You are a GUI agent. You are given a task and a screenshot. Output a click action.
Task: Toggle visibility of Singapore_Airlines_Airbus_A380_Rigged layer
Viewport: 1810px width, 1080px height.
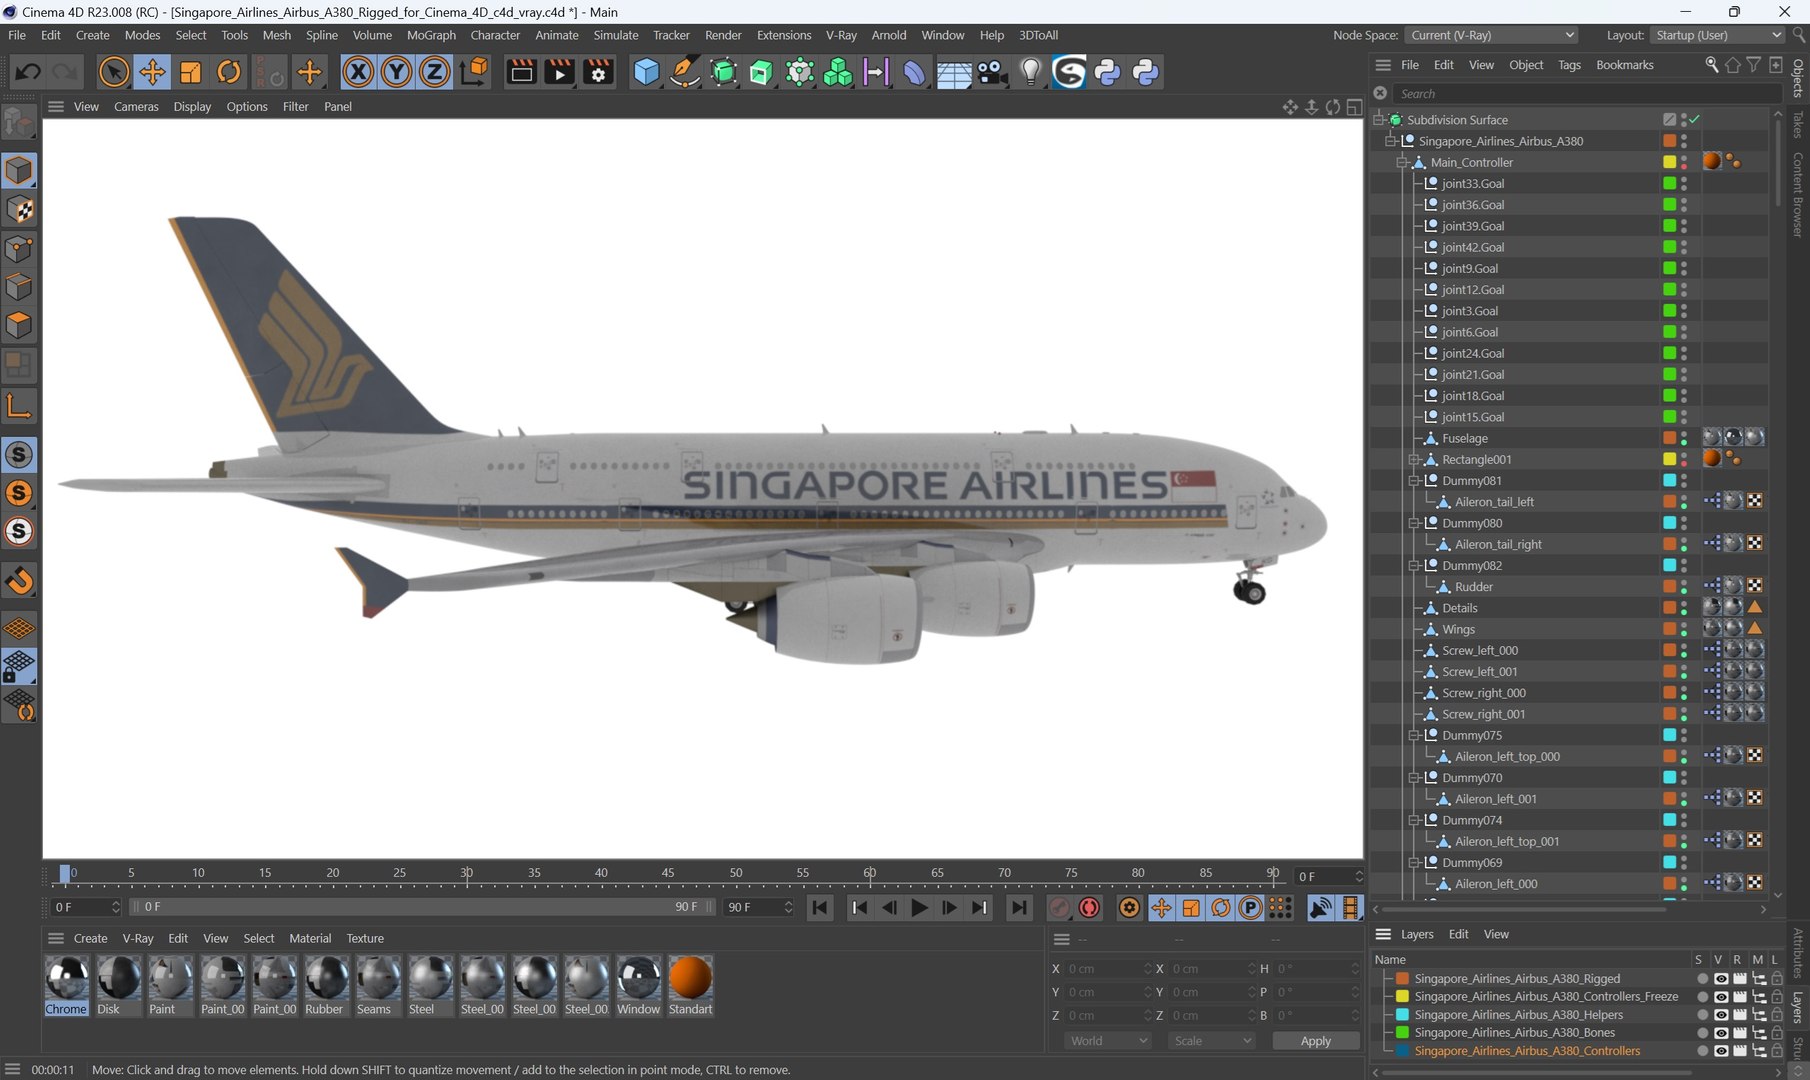click(1721, 979)
